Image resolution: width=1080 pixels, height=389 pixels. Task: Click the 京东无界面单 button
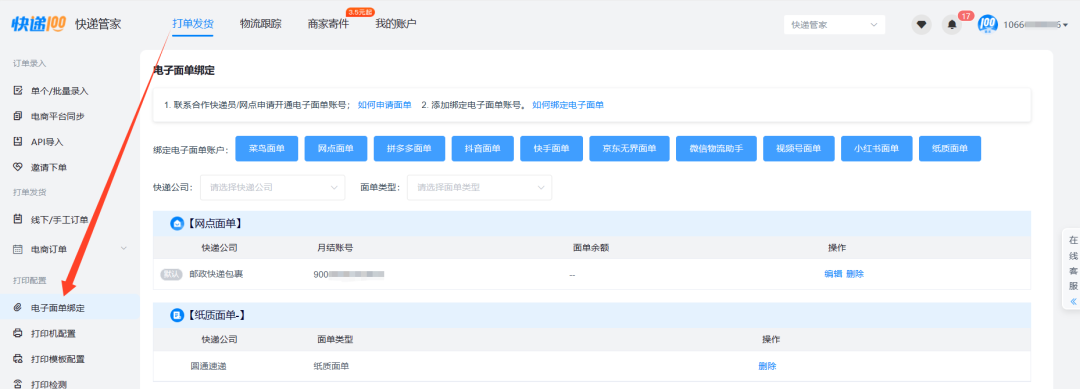click(630, 149)
